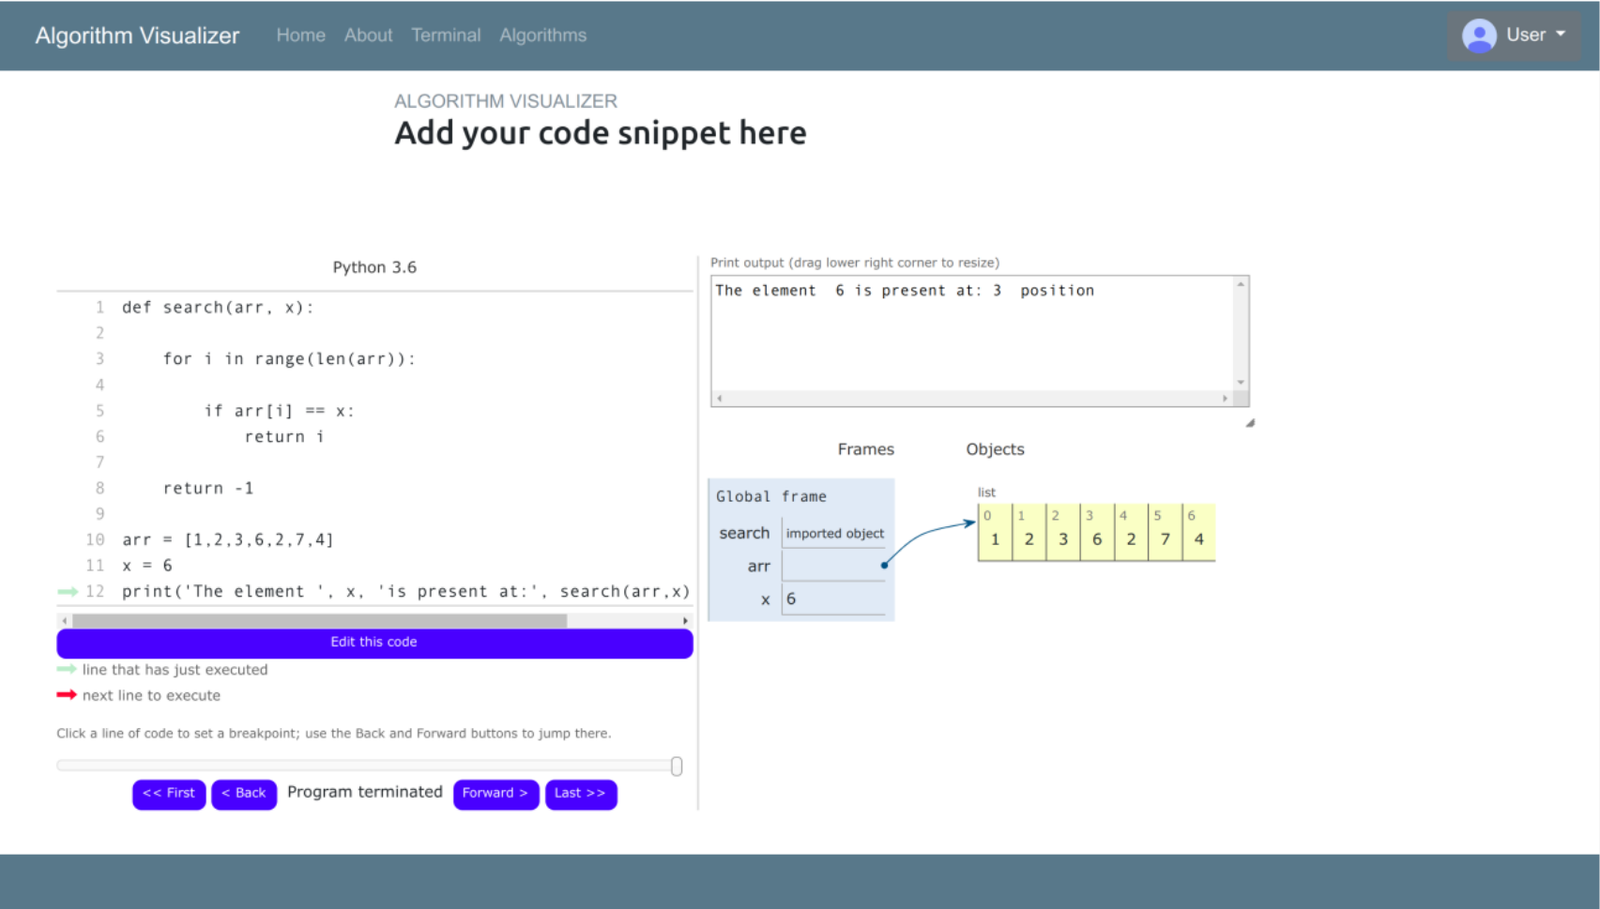Viewport: 1600px width, 909px height.
Task: Click the user avatar icon
Action: (1478, 36)
